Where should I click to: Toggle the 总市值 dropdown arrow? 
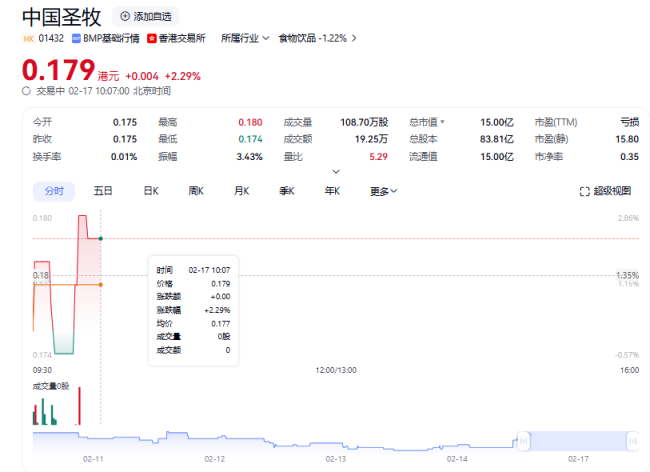tap(442, 122)
